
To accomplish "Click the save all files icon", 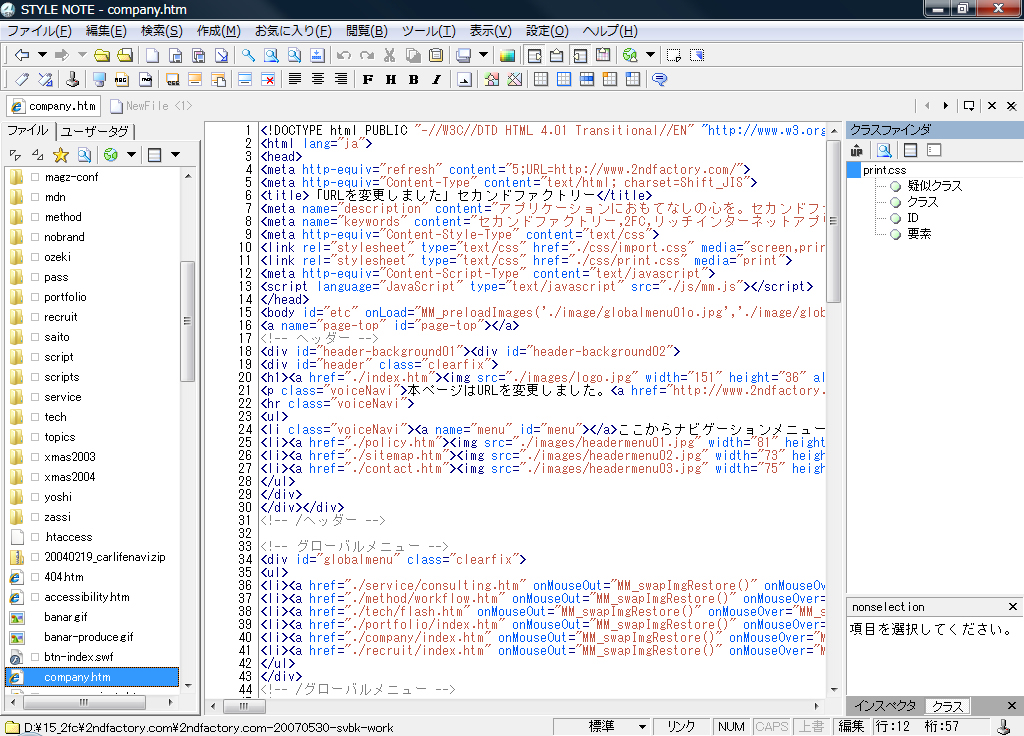I will pyautogui.click(x=199, y=56).
